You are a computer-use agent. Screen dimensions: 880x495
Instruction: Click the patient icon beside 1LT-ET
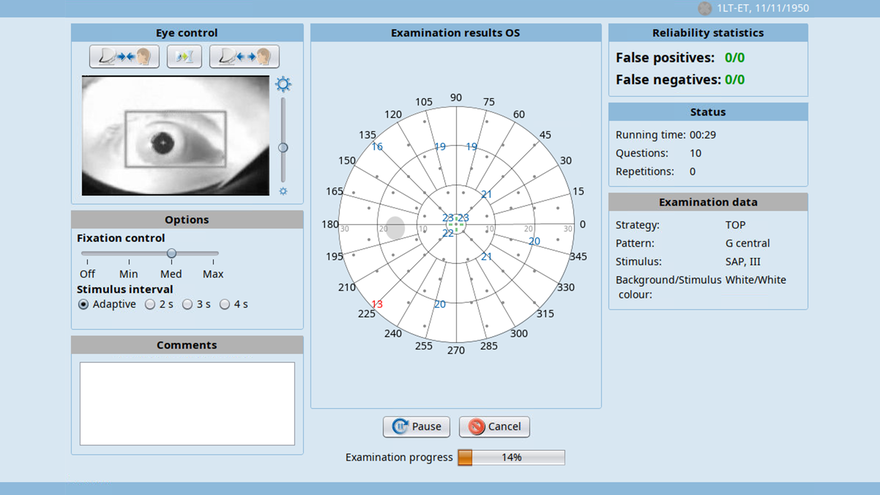tap(705, 8)
